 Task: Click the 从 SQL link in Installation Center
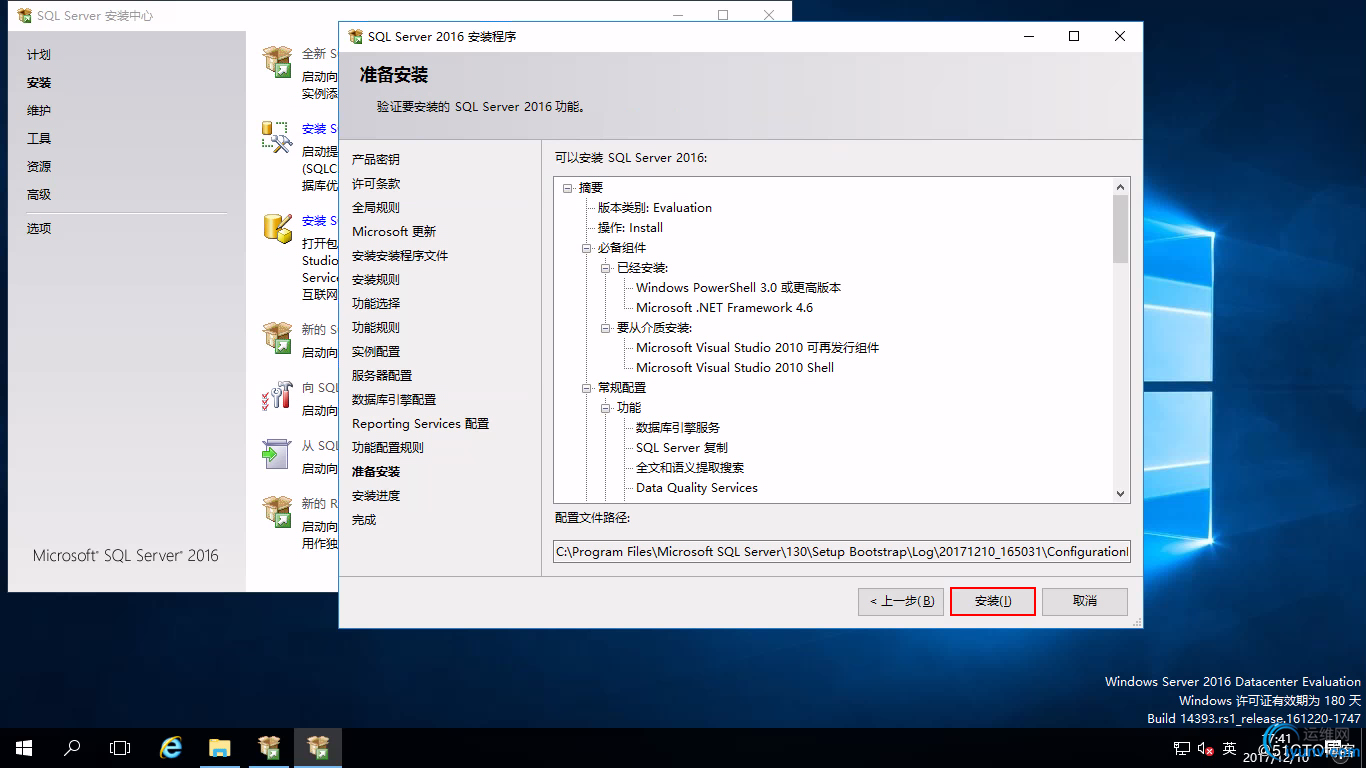click(x=320, y=446)
